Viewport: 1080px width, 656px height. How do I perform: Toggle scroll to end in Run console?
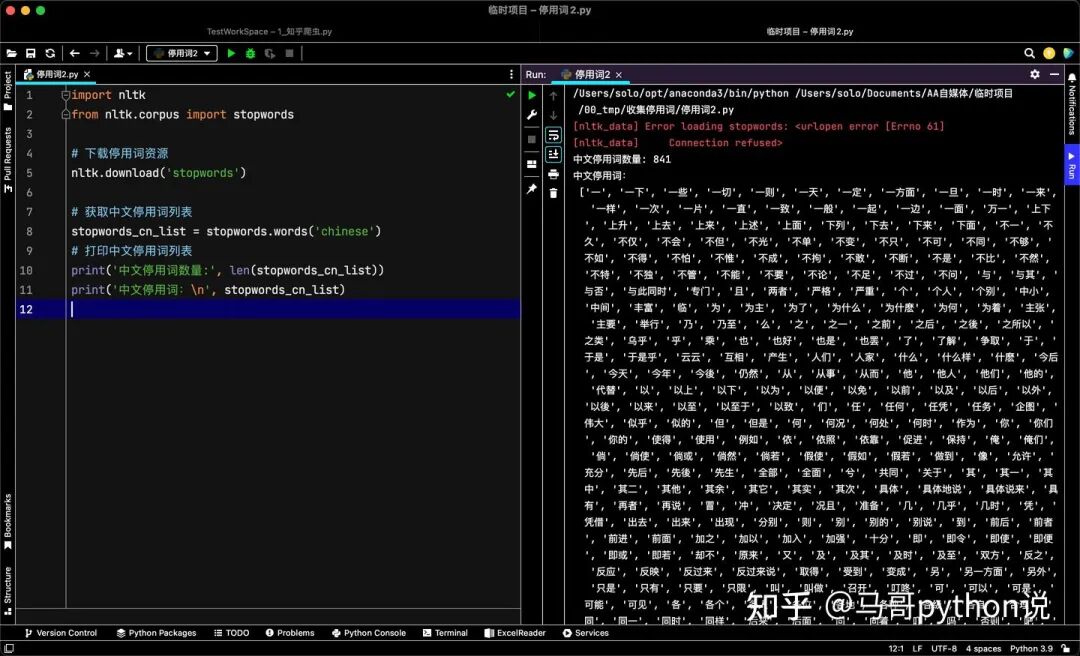coord(553,154)
